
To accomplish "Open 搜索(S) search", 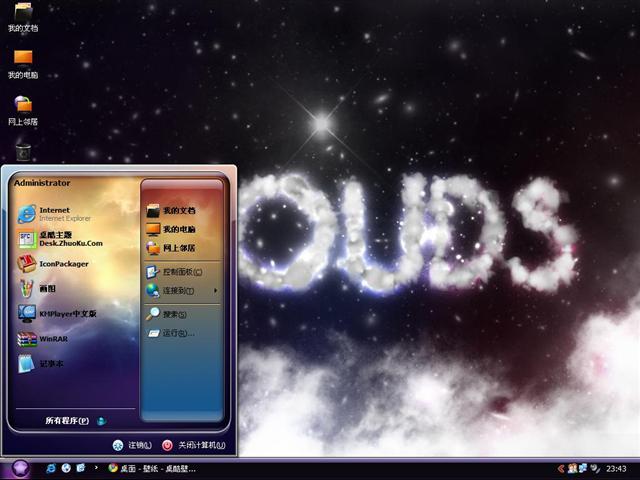I will [x=167, y=314].
